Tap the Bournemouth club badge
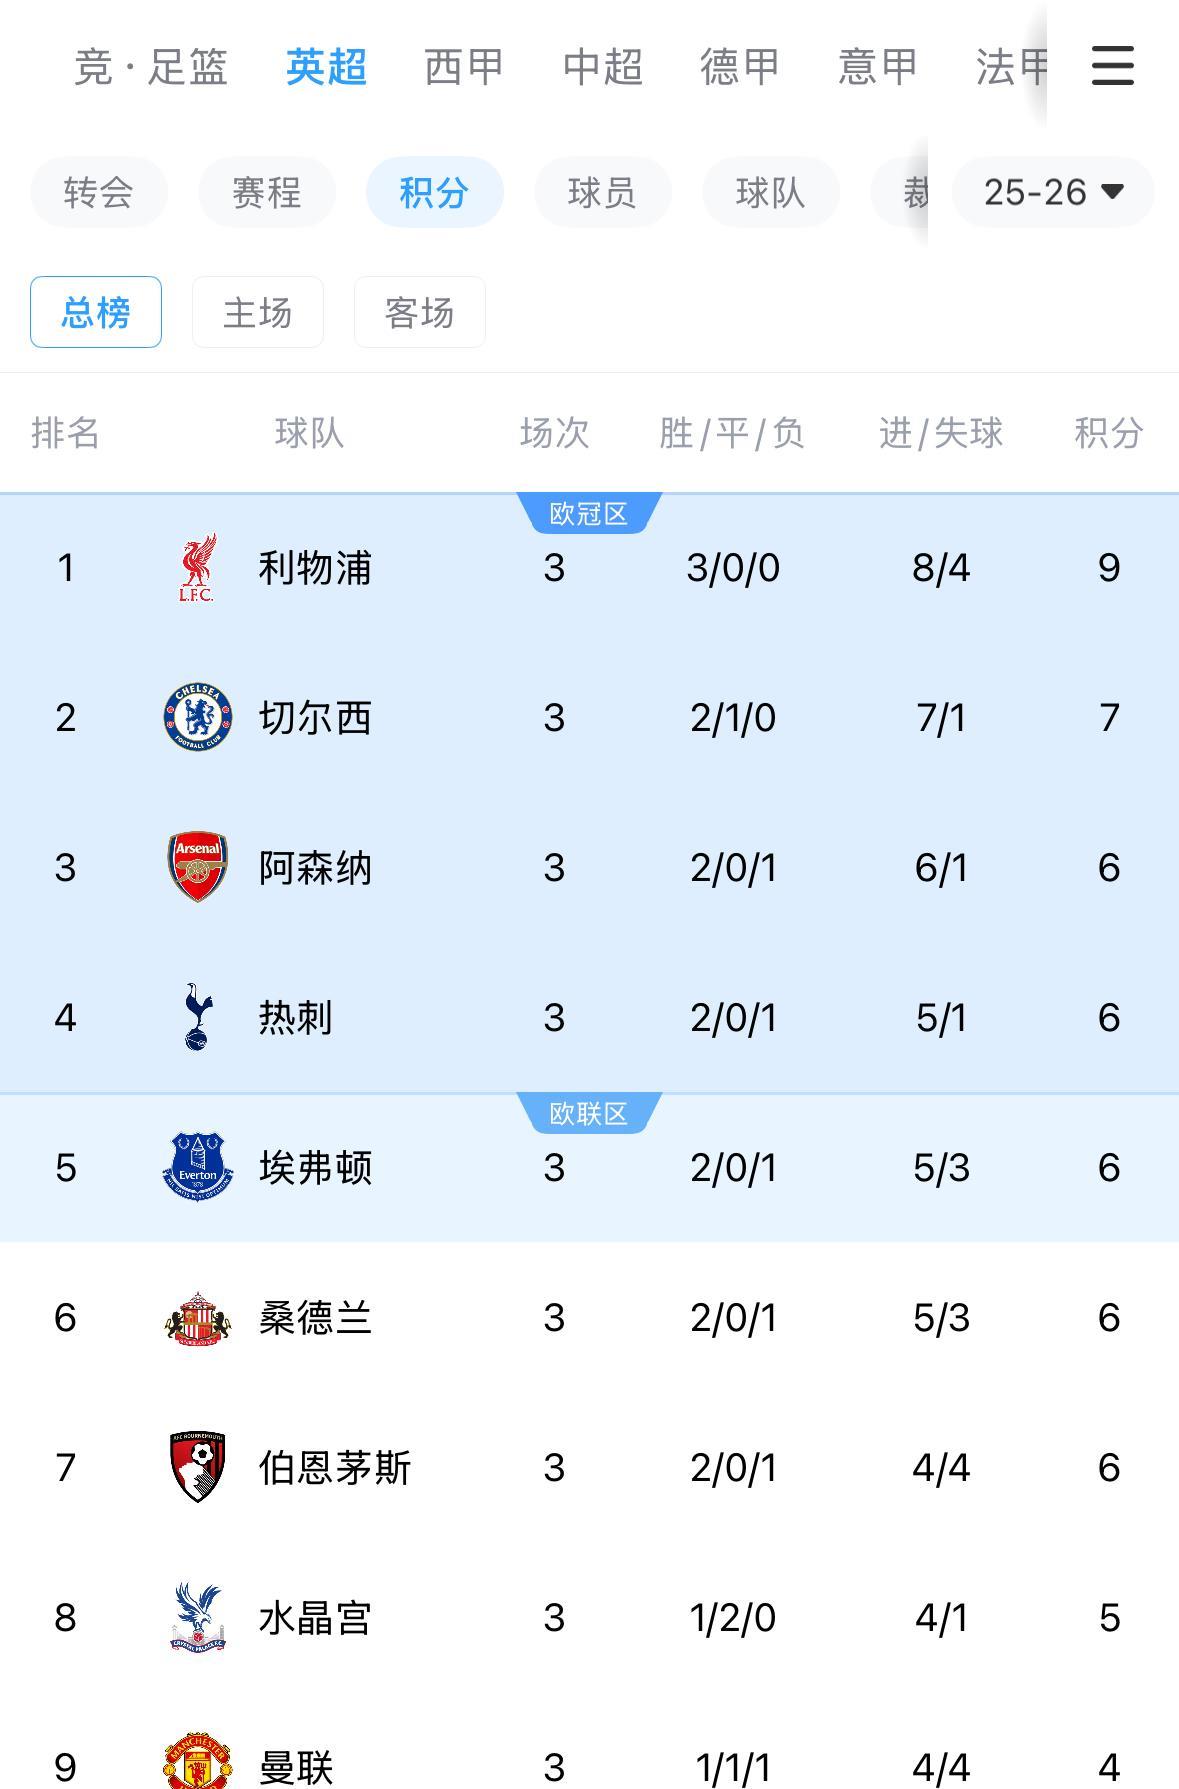The image size is (1179, 1789). pos(197,1467)
